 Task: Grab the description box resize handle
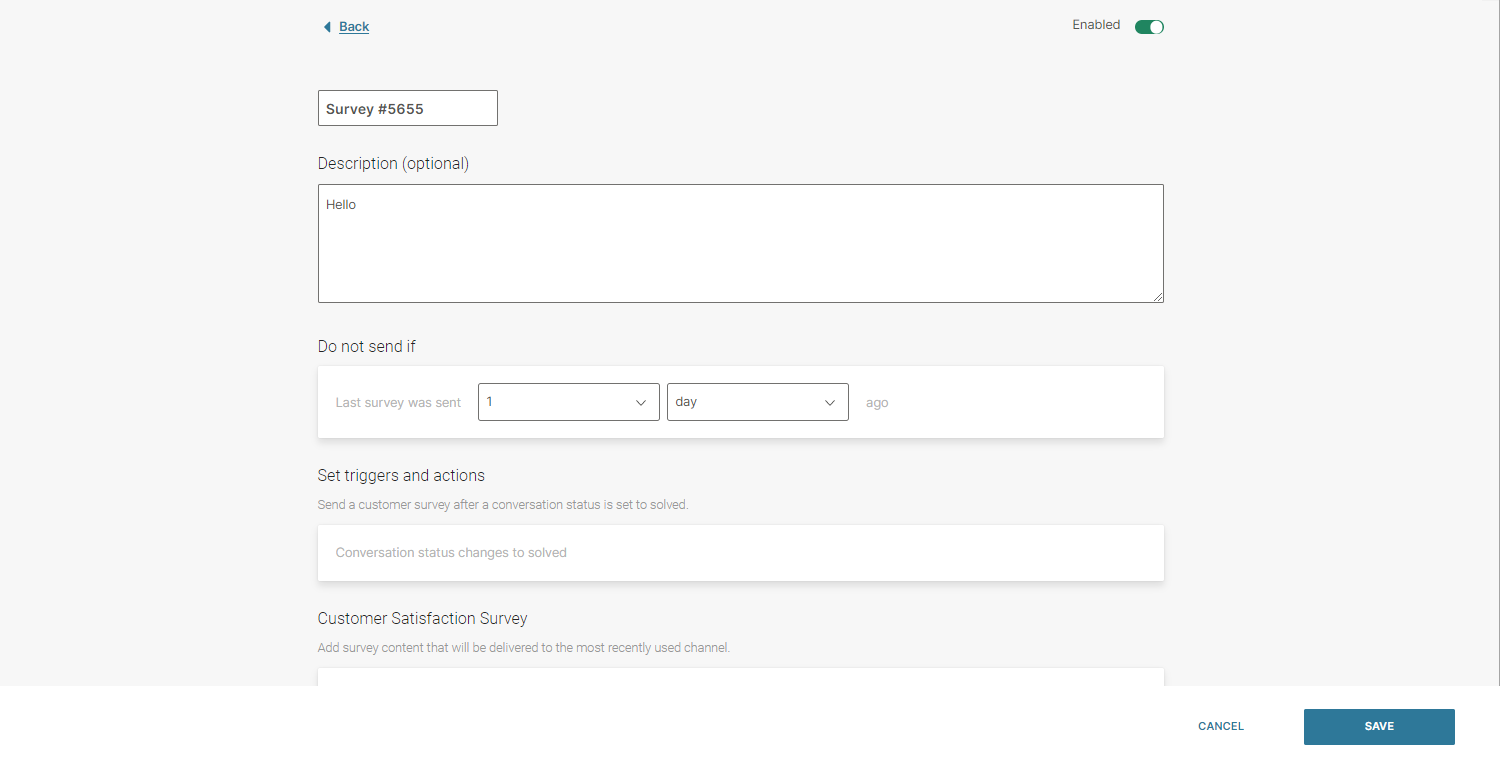tap(1158, 297)
